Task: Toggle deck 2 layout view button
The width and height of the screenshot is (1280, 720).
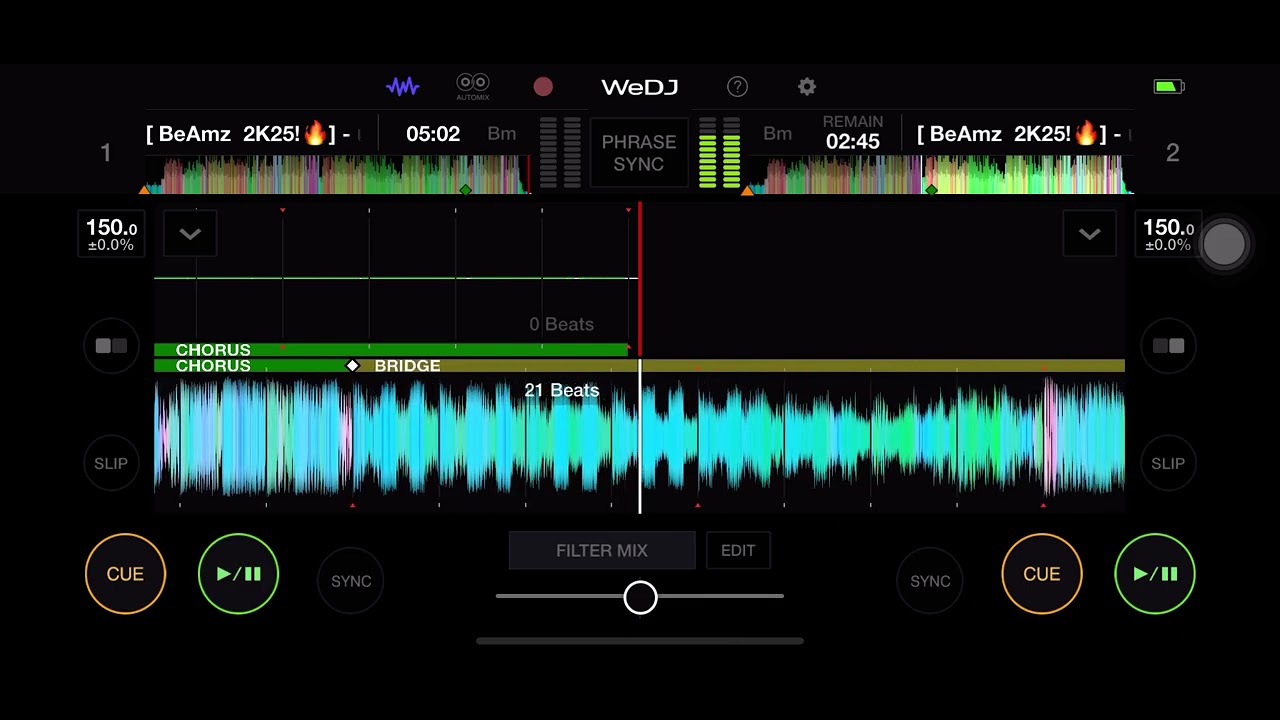Action: (1168, 346)
